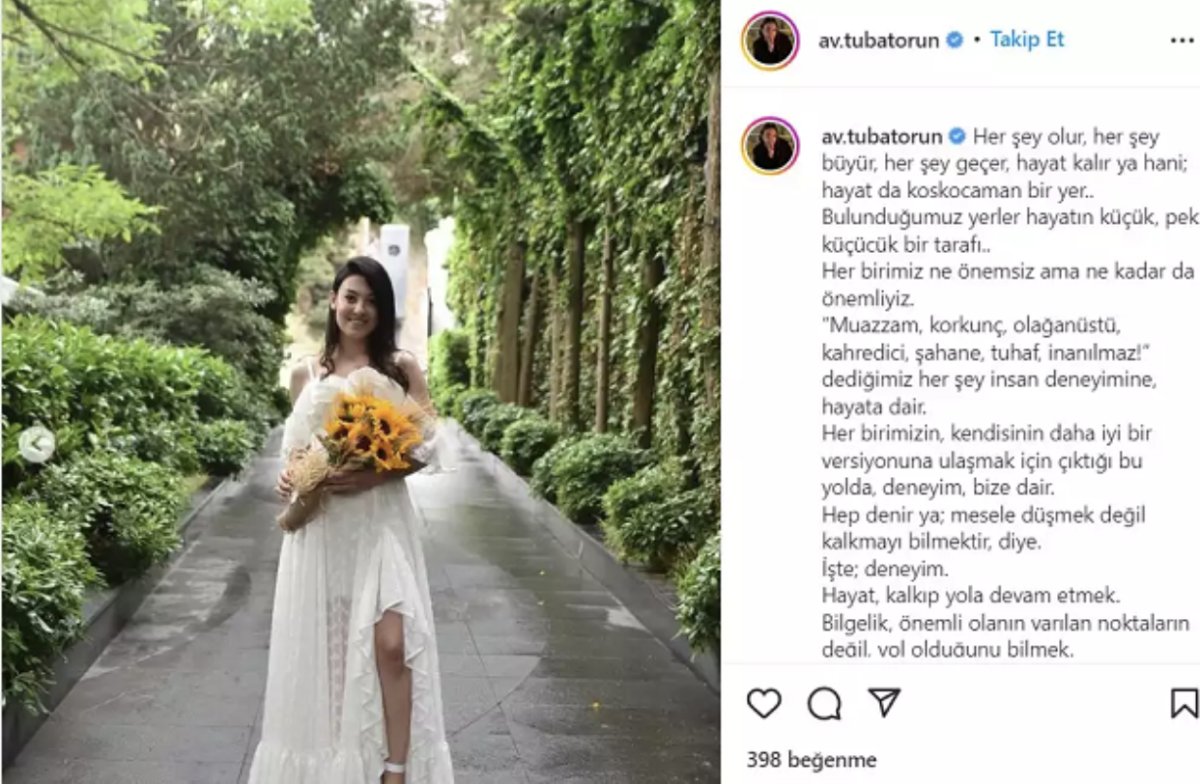Click the verified badge next to caption username

coord(957,136)
